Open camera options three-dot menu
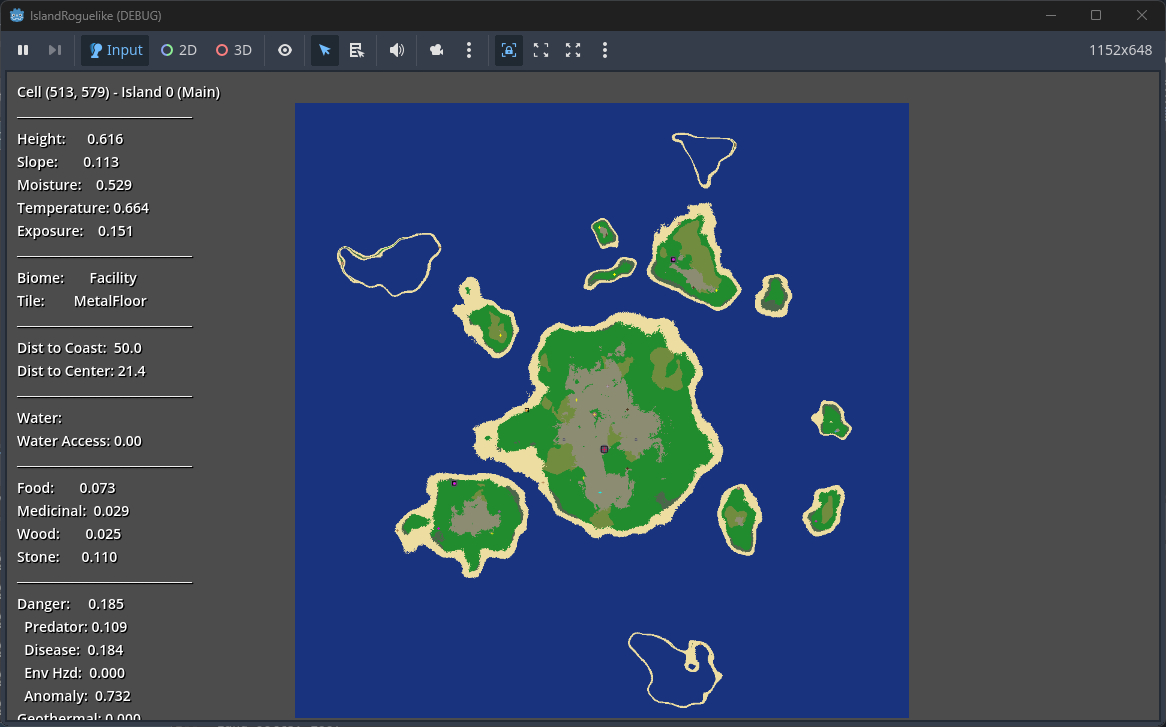The height and width of the screenshot is (727, 1166). pyautogui.click(x=469, y=50)
